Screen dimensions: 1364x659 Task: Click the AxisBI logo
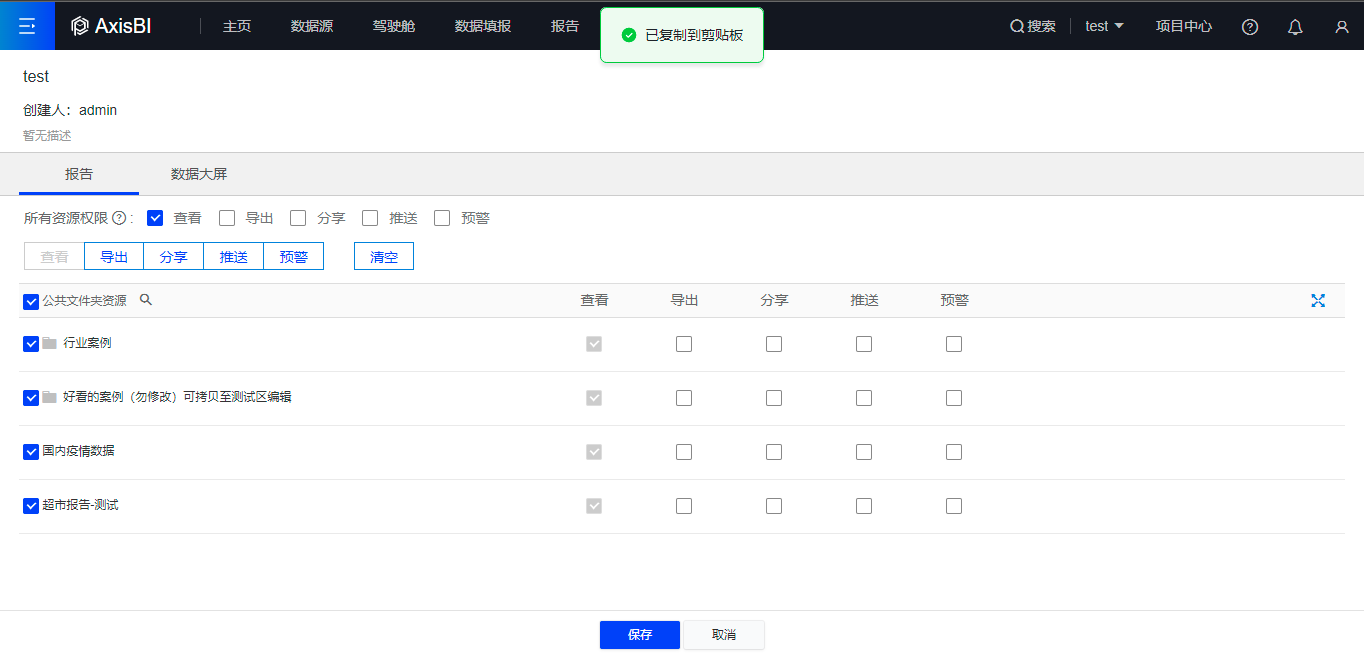tap(111, 26)
